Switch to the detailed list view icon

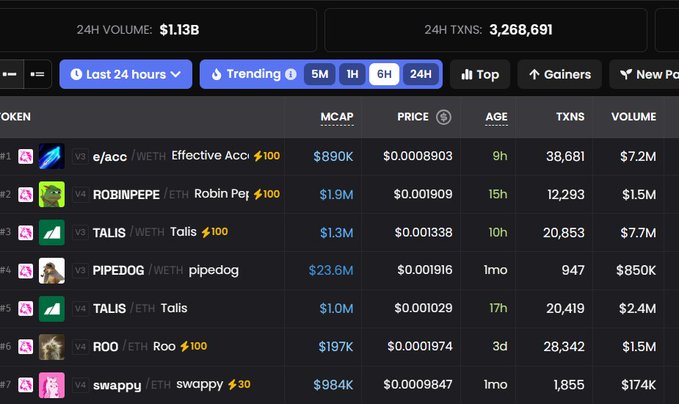pyautogui.click(x=38, y=74)
